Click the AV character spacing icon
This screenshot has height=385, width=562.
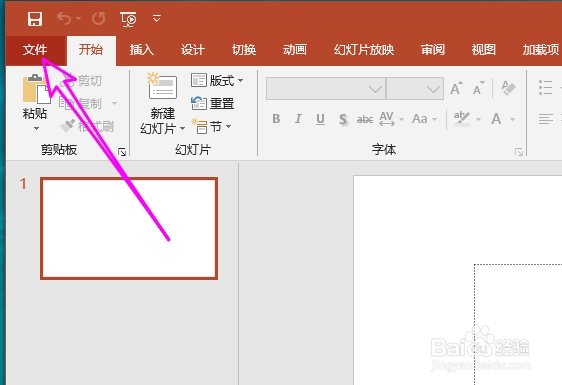point(387,119)
